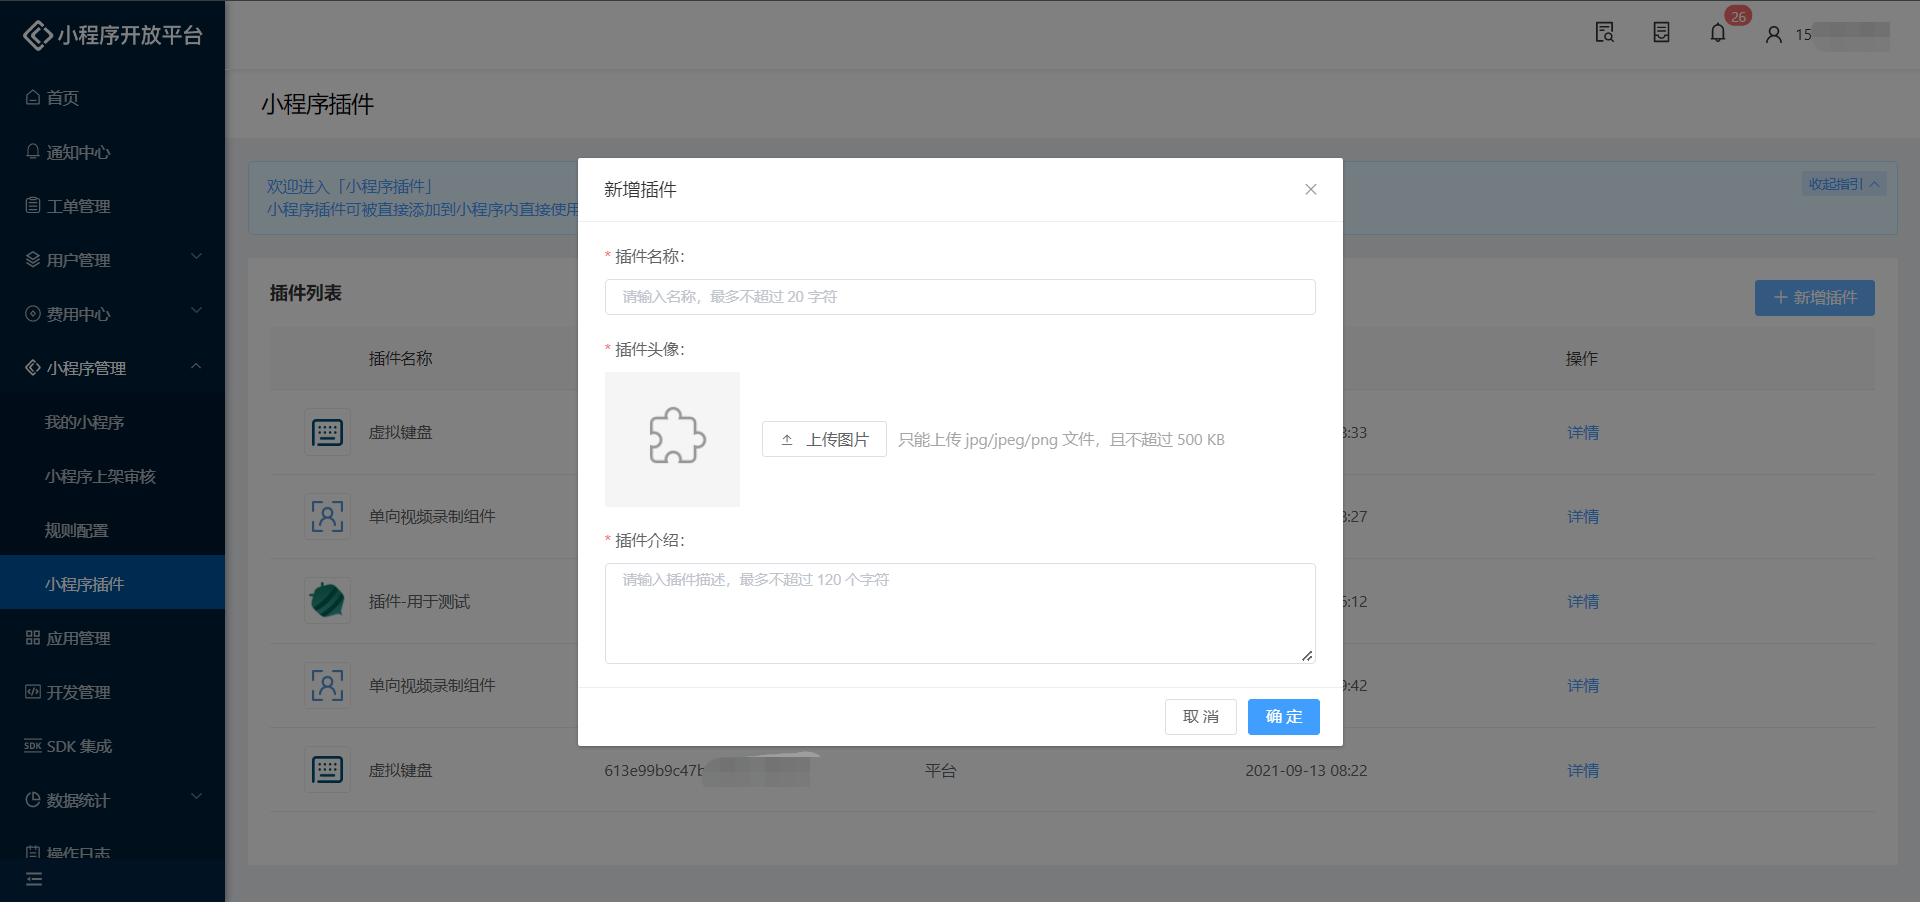Click the green 插件-用于测试 avatar icon

pyautogui.click(x=327, y=601)
